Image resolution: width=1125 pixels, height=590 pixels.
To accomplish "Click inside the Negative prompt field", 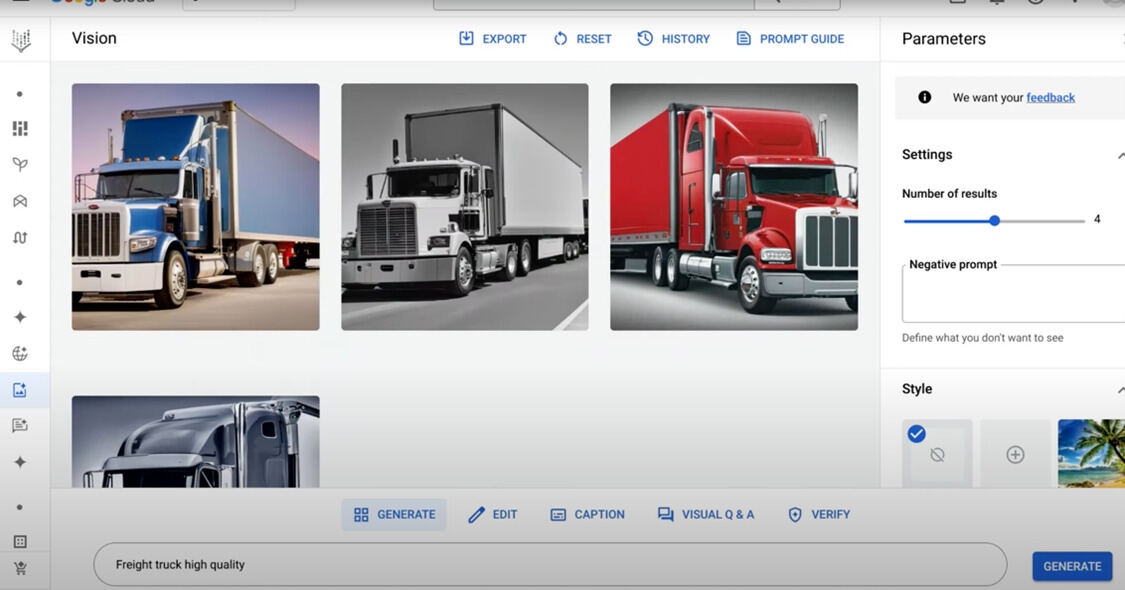I will tap(1013, 294).
